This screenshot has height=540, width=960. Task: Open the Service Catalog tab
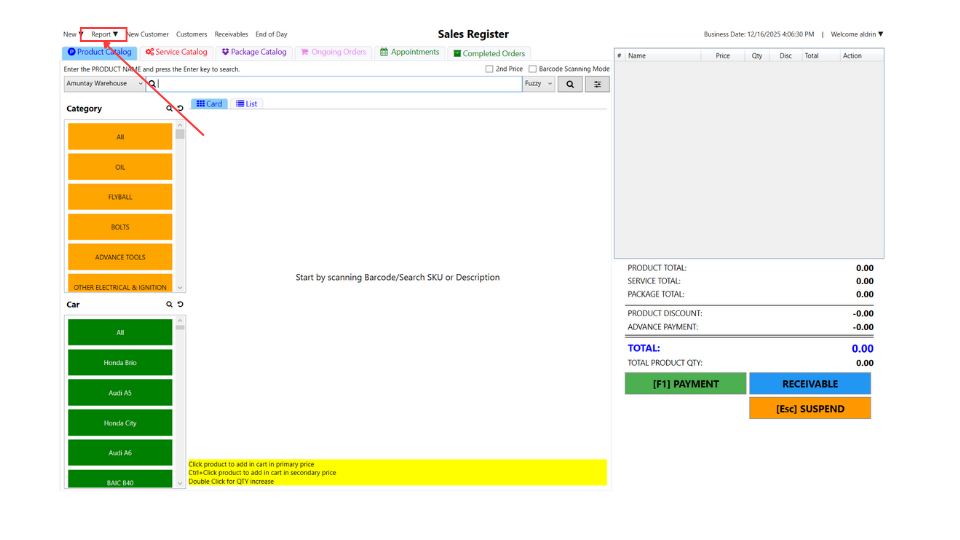tap(176, 52)
